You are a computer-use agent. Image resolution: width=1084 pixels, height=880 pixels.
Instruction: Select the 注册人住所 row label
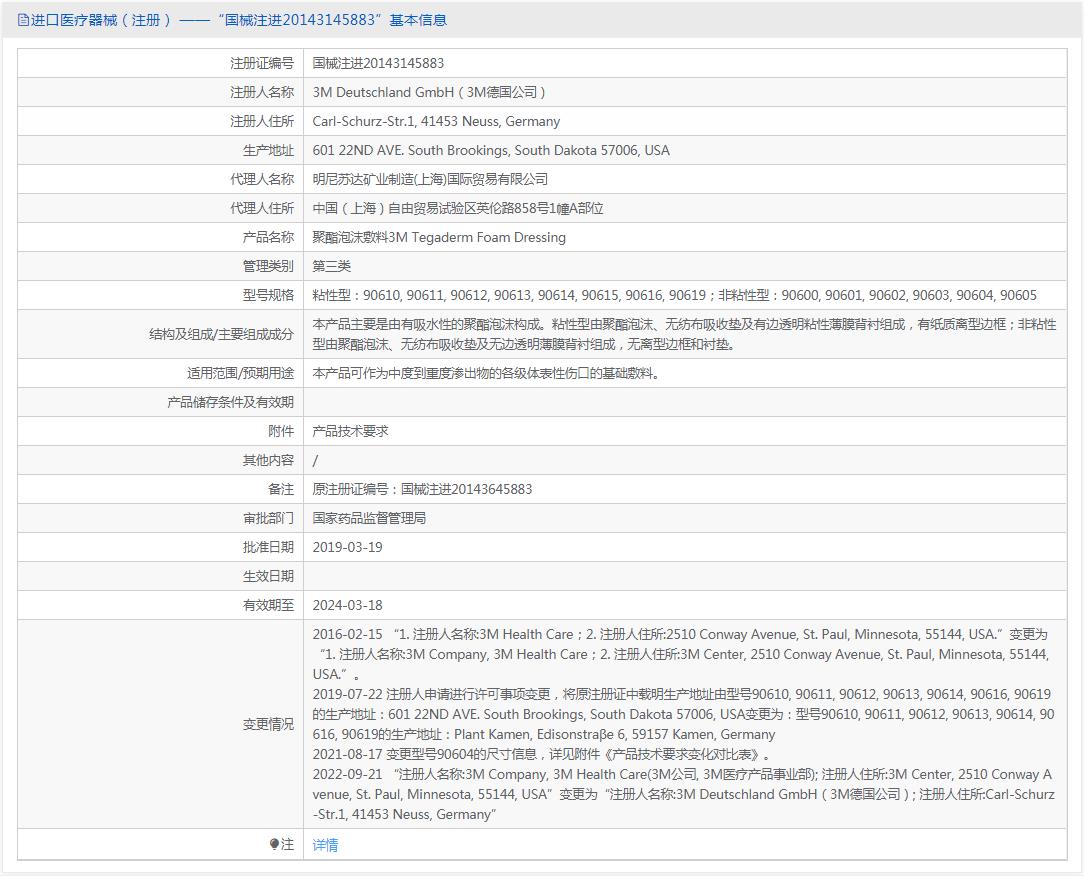click(262, 122)
